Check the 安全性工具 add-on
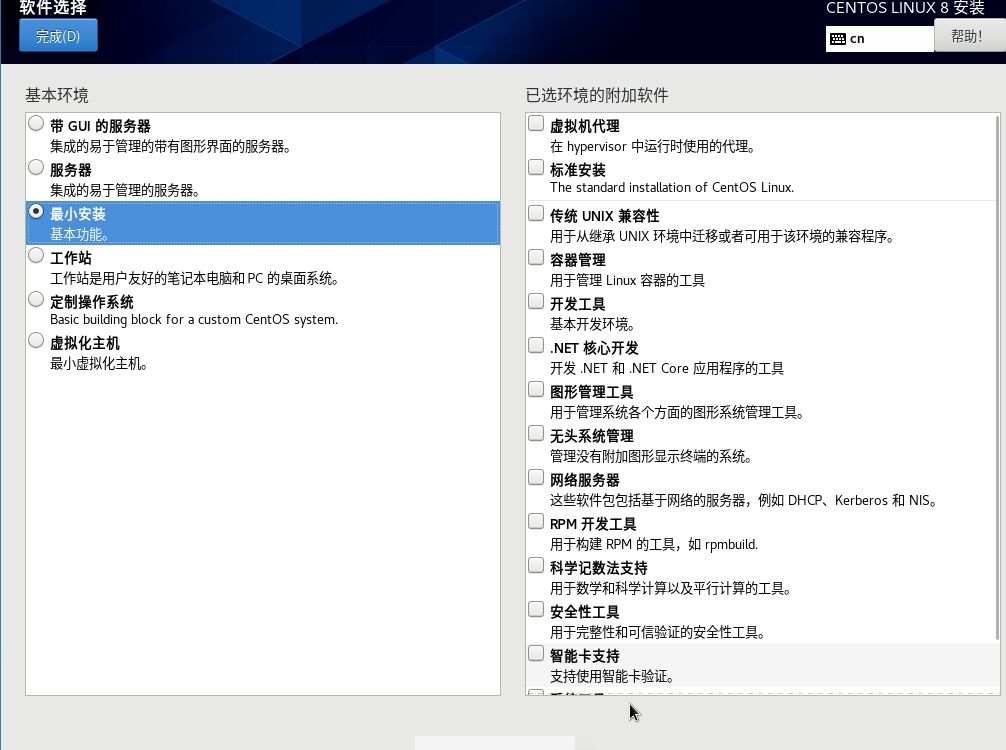 [537, 610]
